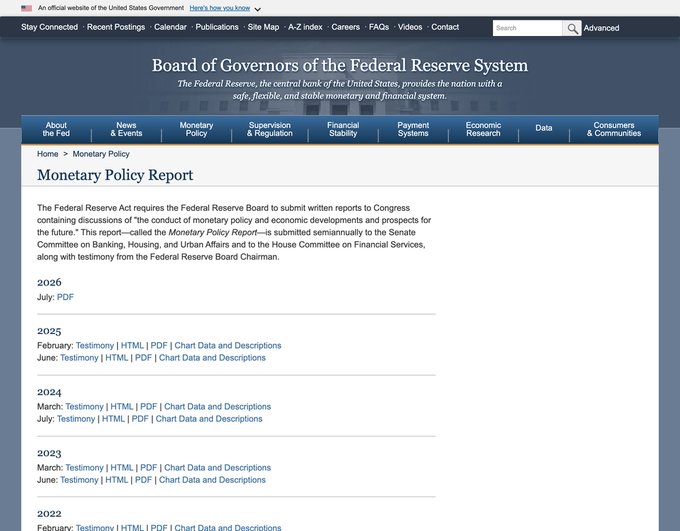The image size is (680, 531).
Task: Open March 2023 HTML report
Action: click(x=122, y=468)
